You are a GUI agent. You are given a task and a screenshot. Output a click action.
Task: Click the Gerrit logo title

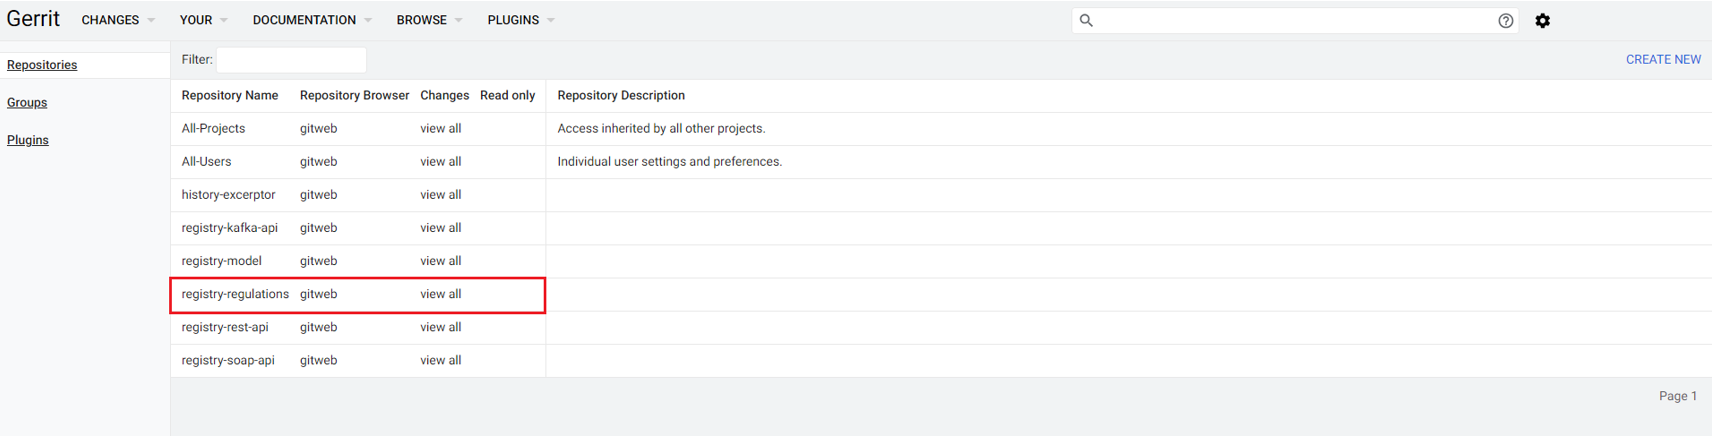(33, 19)
